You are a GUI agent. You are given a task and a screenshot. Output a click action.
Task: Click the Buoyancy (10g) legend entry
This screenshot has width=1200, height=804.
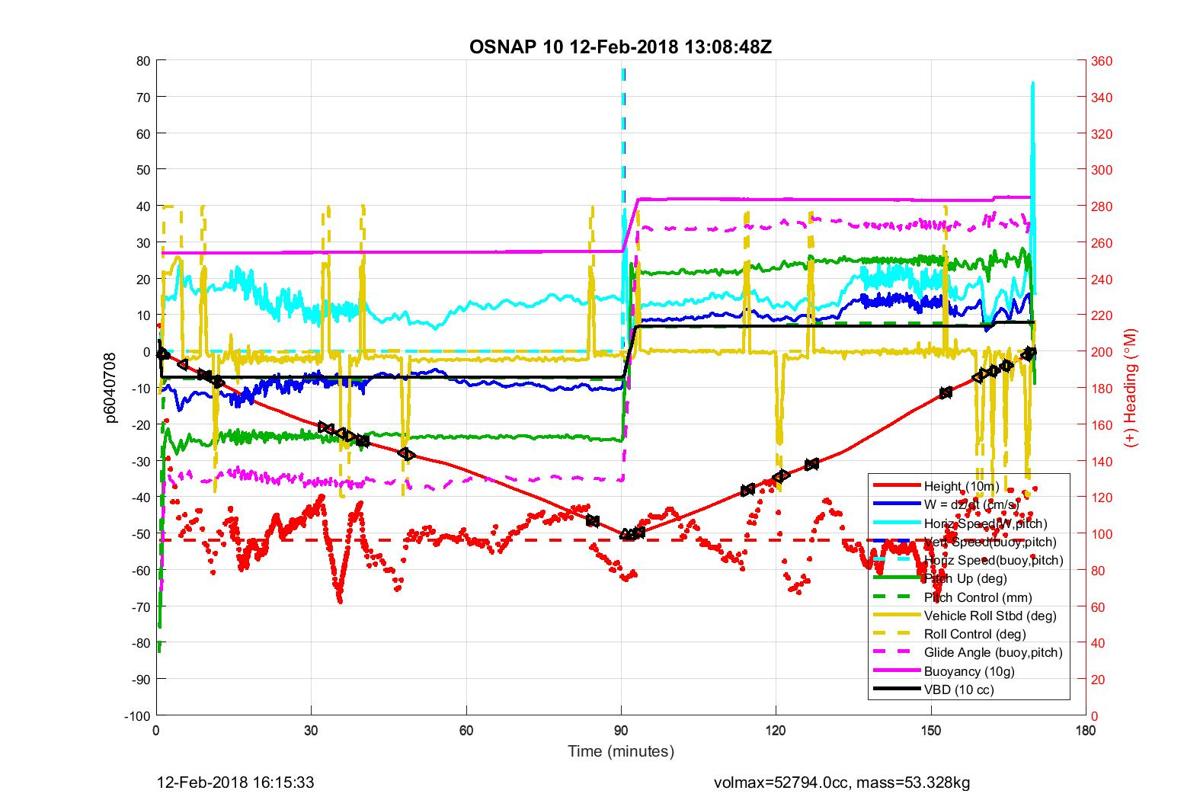tap(968, 671)
